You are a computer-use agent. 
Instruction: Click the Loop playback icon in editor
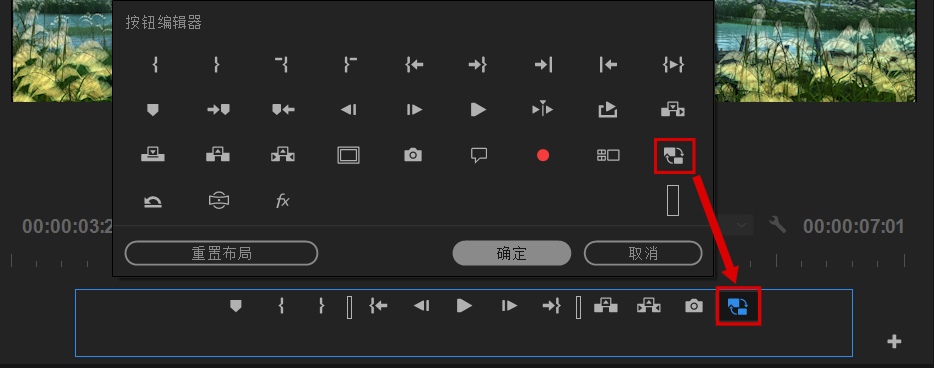[153, 202]
